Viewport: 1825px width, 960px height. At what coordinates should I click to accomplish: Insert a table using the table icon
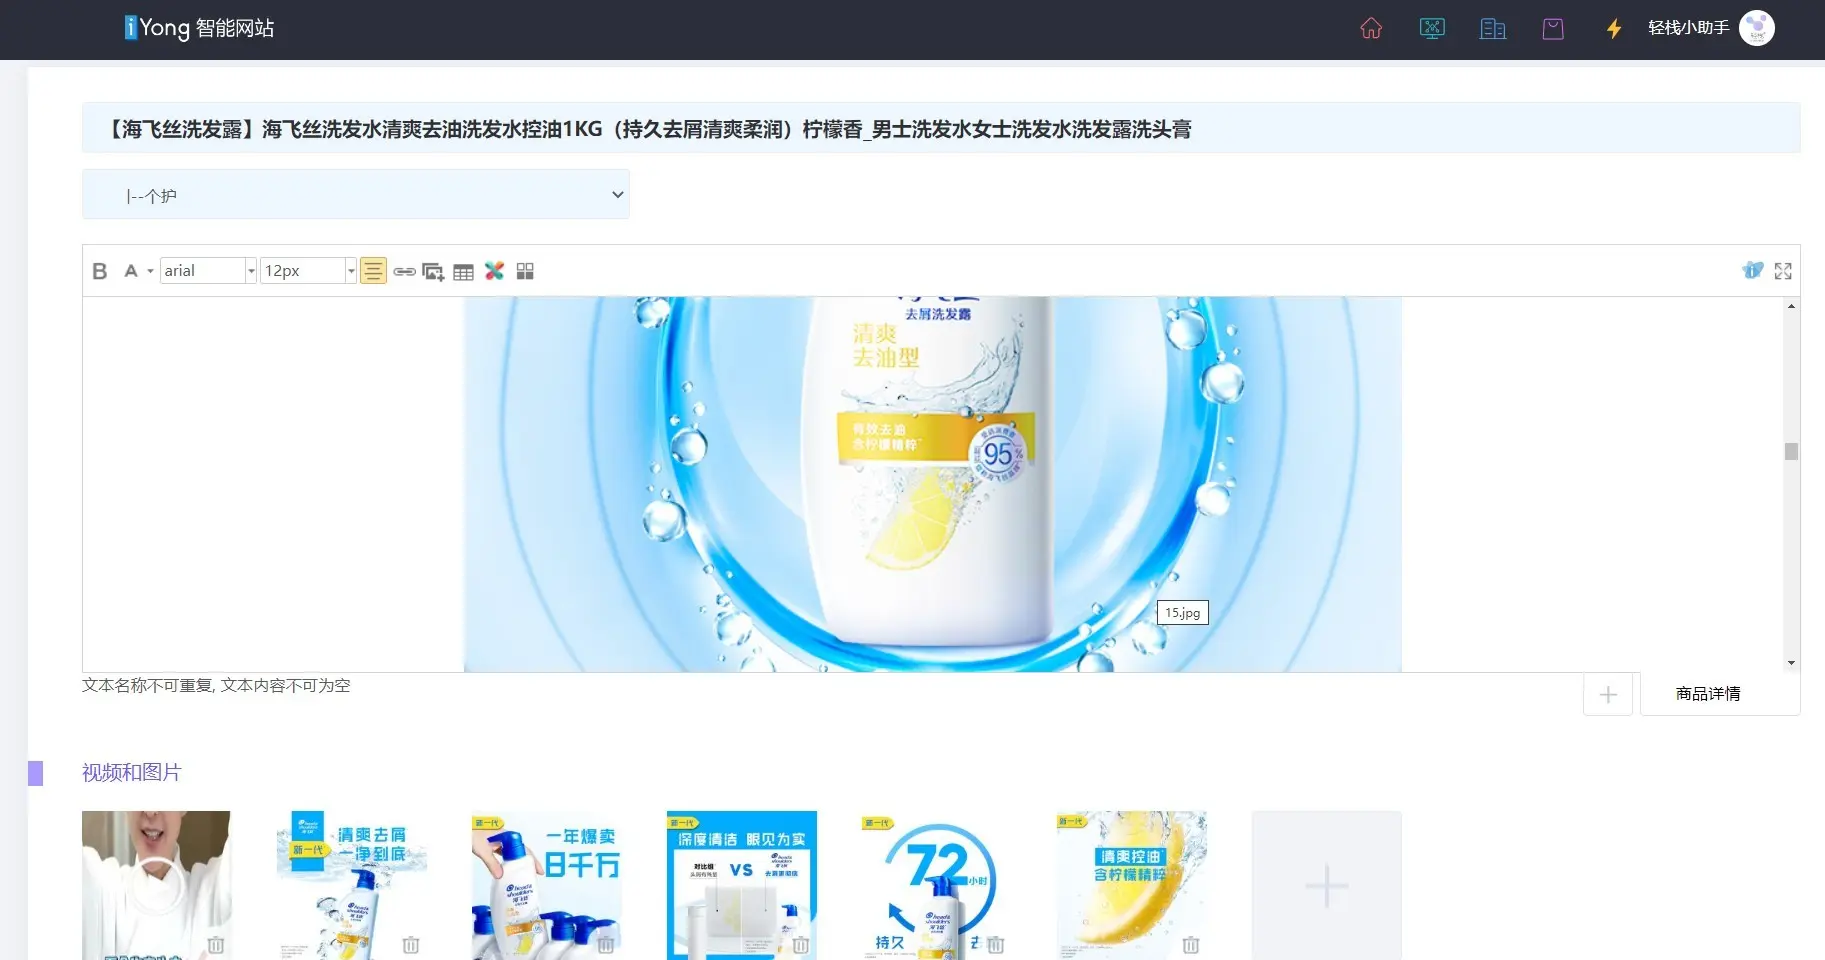click(x=463, y=272)
